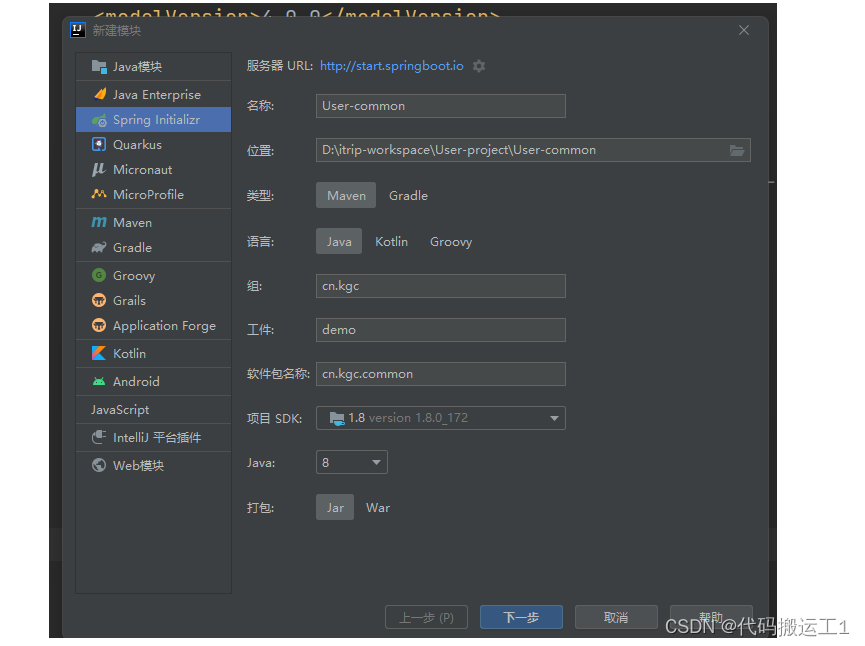Close the 新建模块 dialog
The image size is (865, 646).
coord(744,30)
